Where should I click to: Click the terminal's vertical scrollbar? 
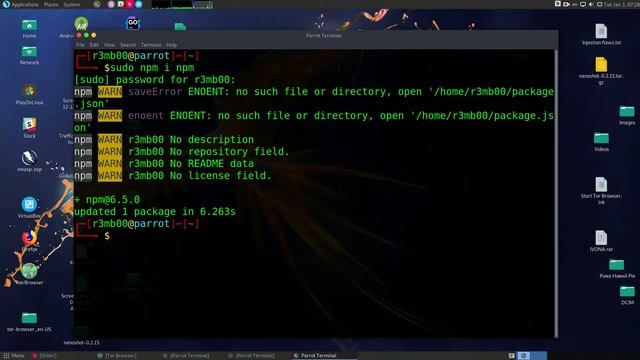(556, 193)
